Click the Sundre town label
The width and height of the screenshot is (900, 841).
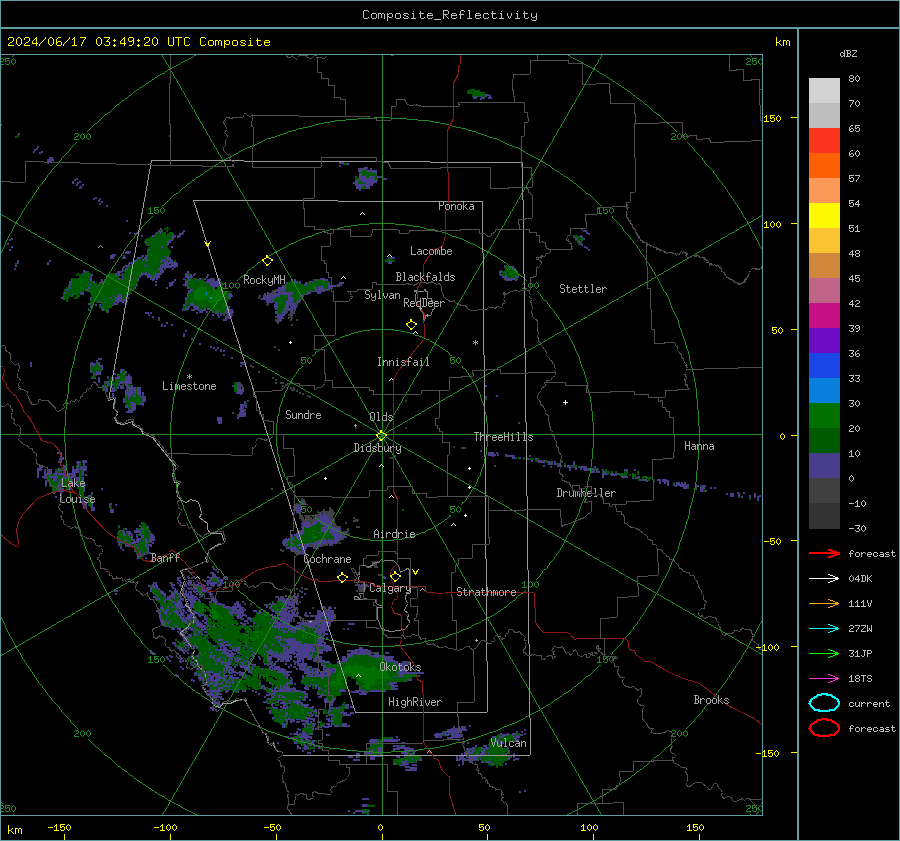[303, 415]
